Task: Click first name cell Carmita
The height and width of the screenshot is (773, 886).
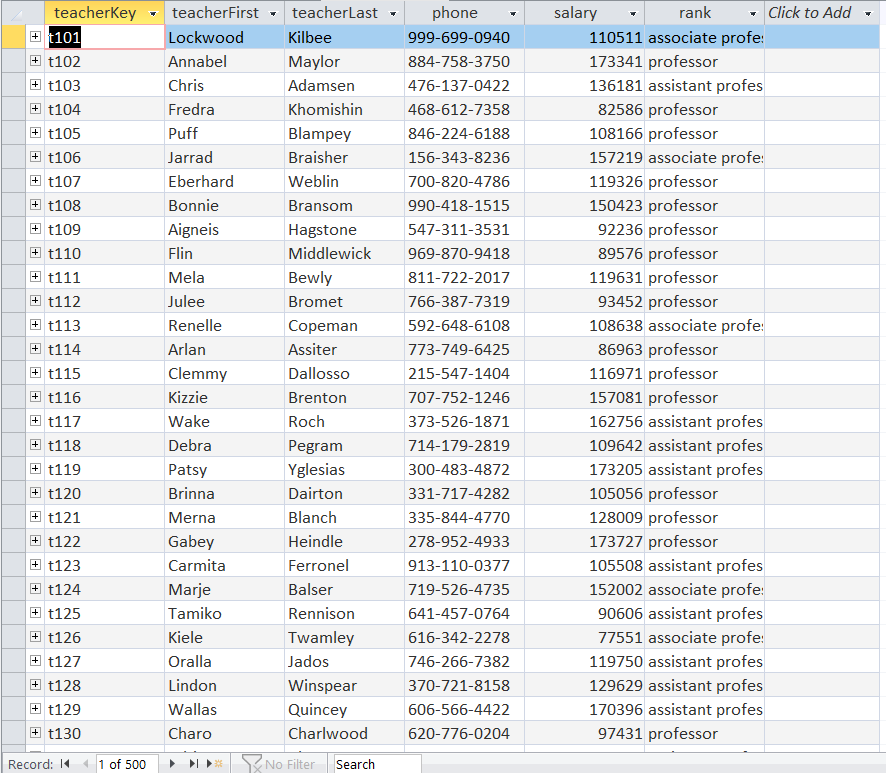Action: coord(224,566)
